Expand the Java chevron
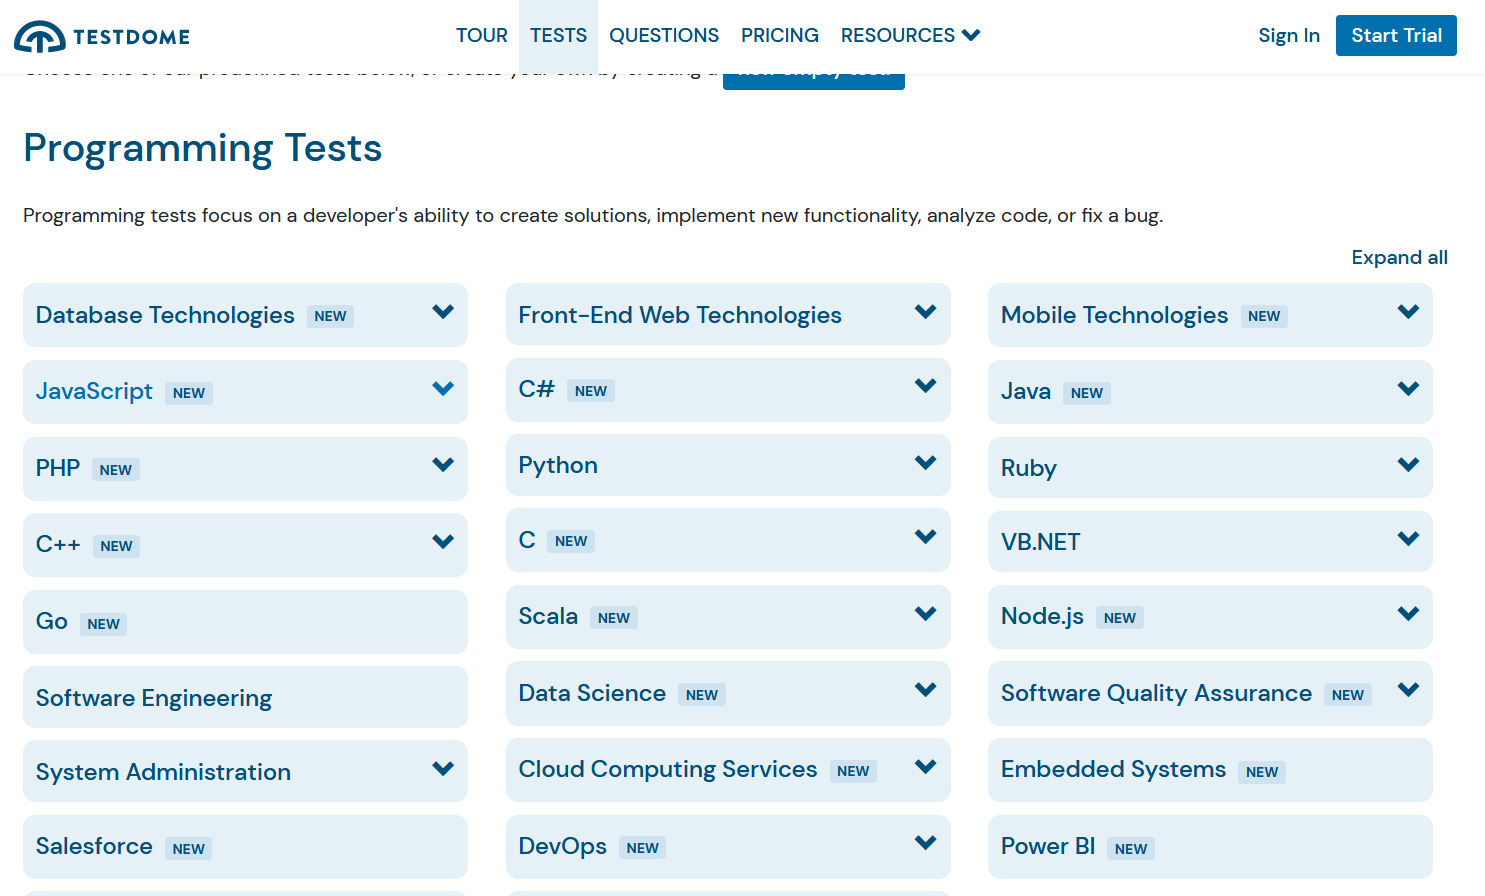 (x=1408, y=389)
